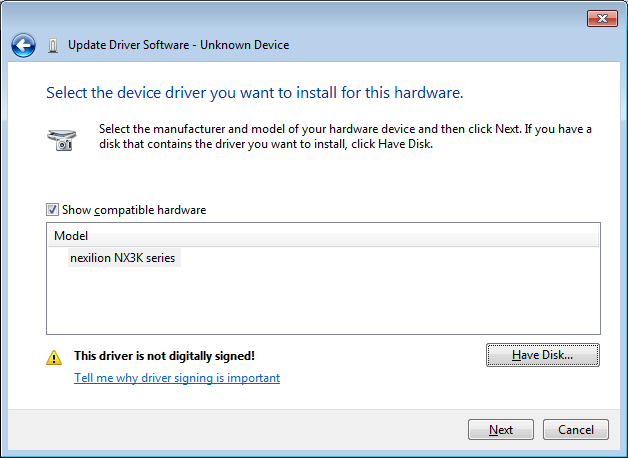Click the yellow warning triangle icon

click(x=54, y=356)
